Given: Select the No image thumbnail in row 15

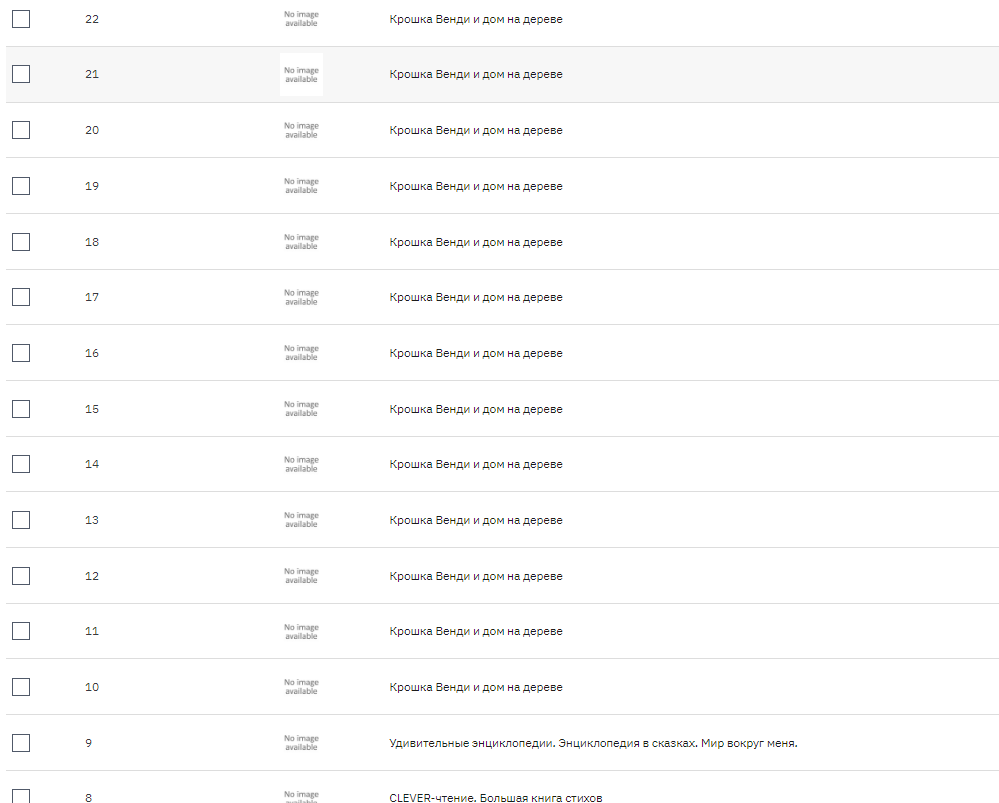Looking at the screenshot, I should [301, 409].
